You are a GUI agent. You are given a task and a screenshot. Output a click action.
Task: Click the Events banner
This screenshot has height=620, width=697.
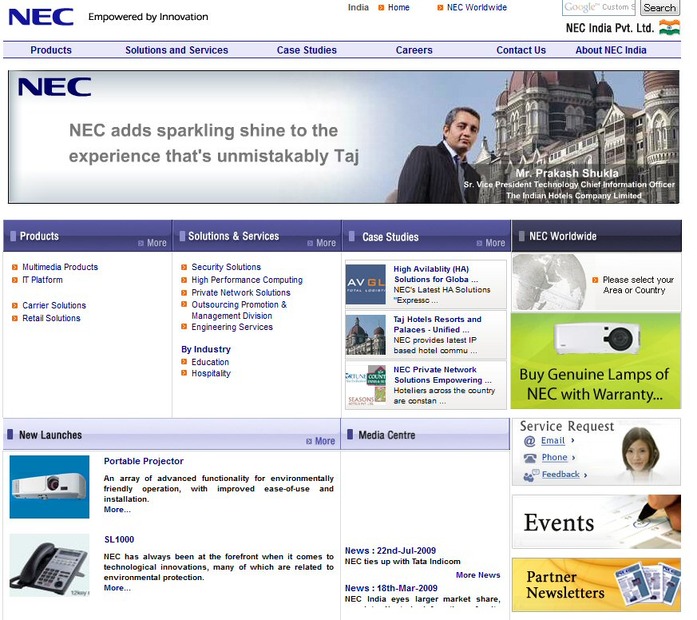pos(596,522)
